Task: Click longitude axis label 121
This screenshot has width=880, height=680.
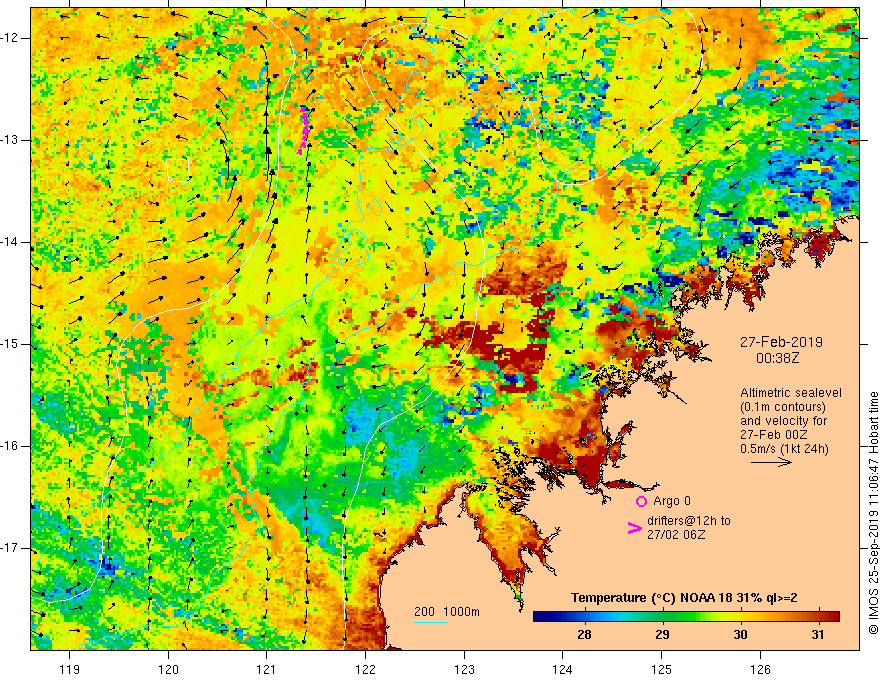Action: pyautogui.click(x=267, y=669)
